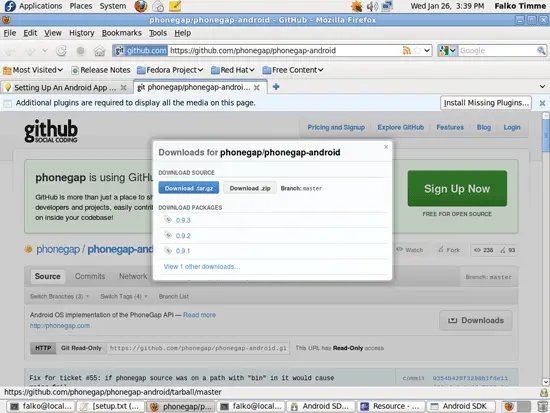This screenshot has width=550, height=413.
Task: Open the search engine selector dropdown
Action: point(448,51)
